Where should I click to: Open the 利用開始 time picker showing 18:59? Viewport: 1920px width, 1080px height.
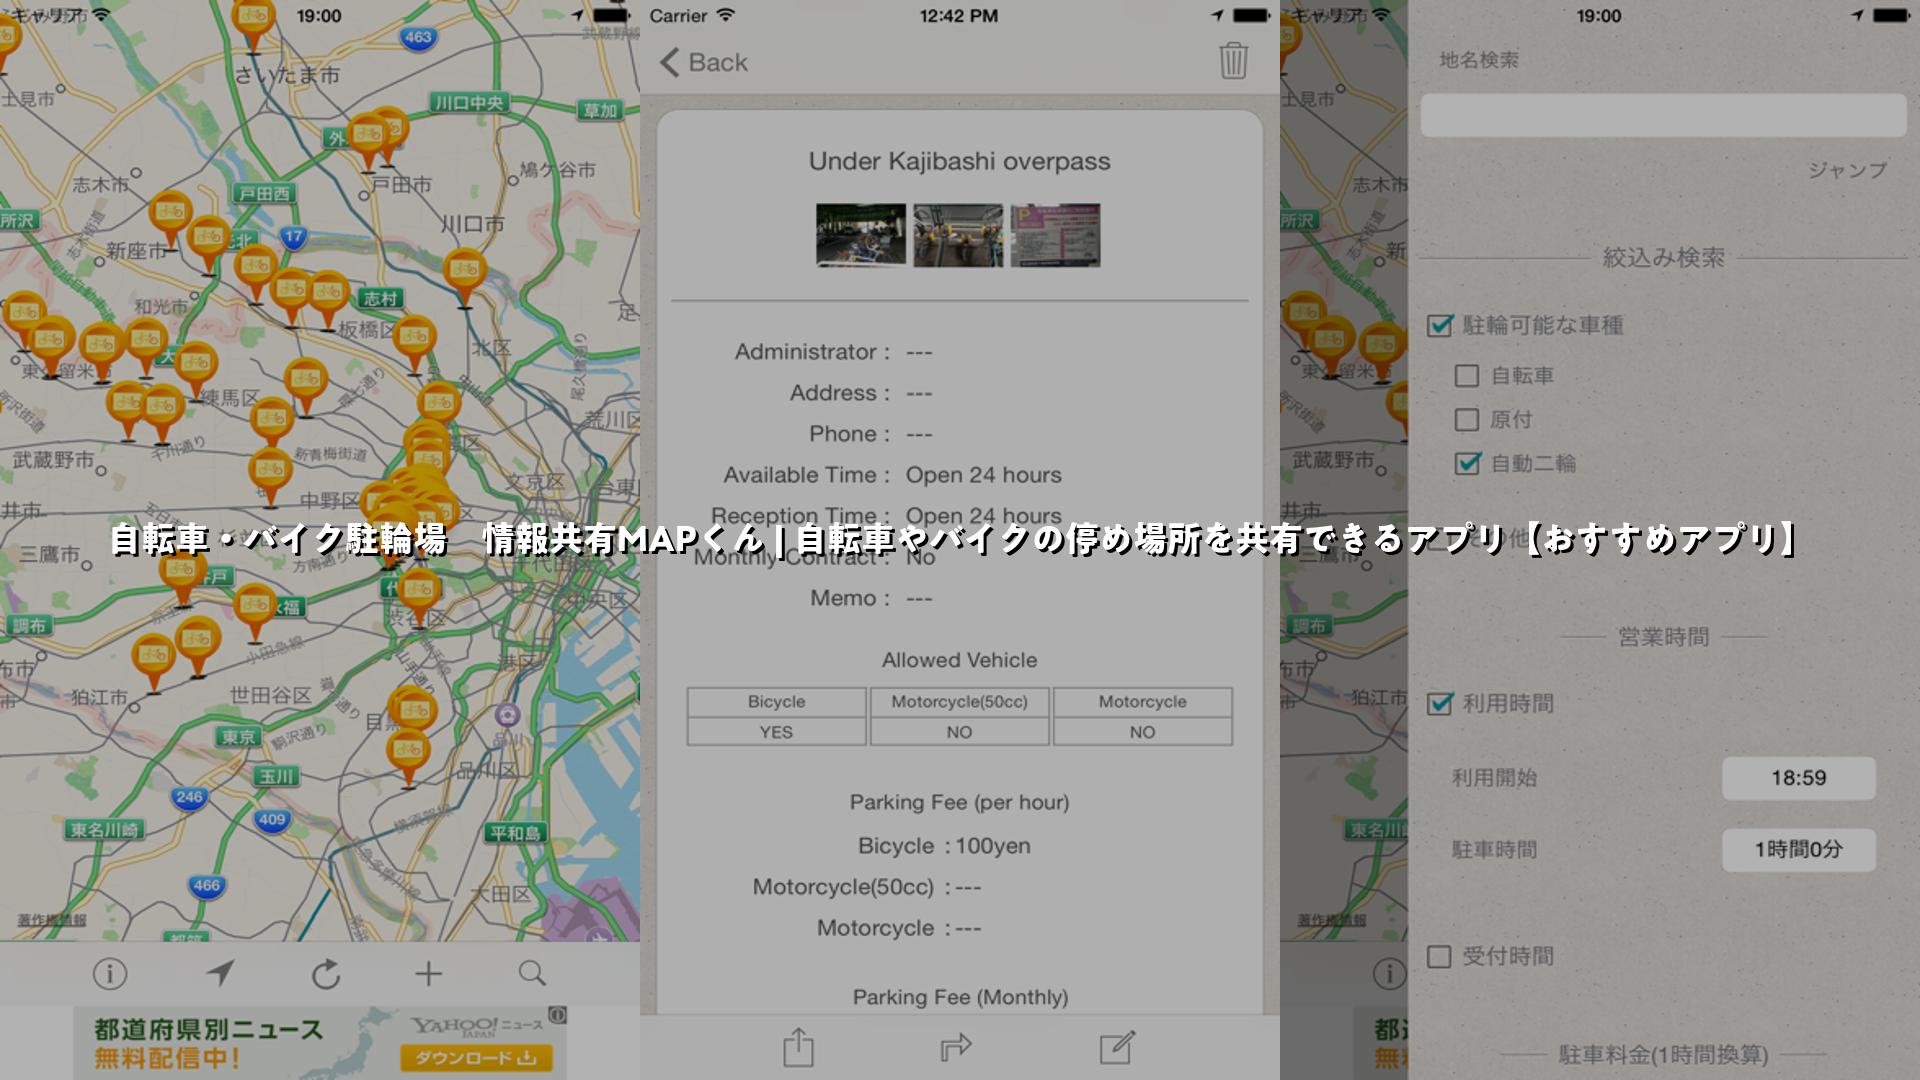[x=1798, y=778]
